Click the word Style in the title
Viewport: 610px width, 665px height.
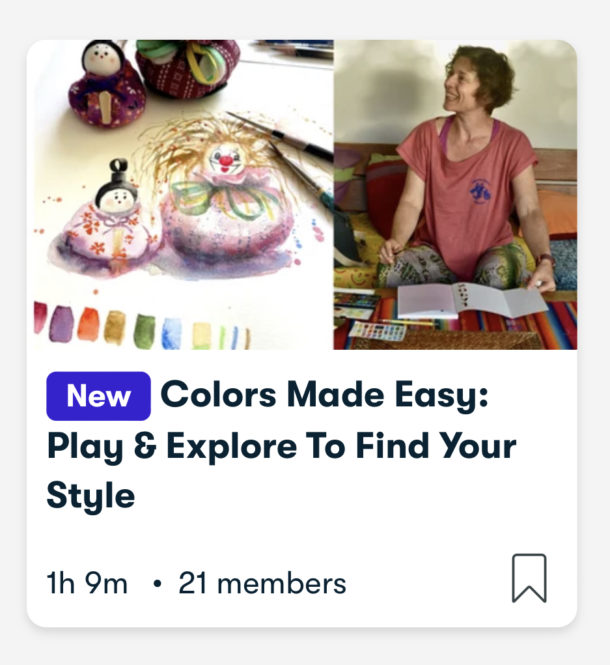pos(91,496)
